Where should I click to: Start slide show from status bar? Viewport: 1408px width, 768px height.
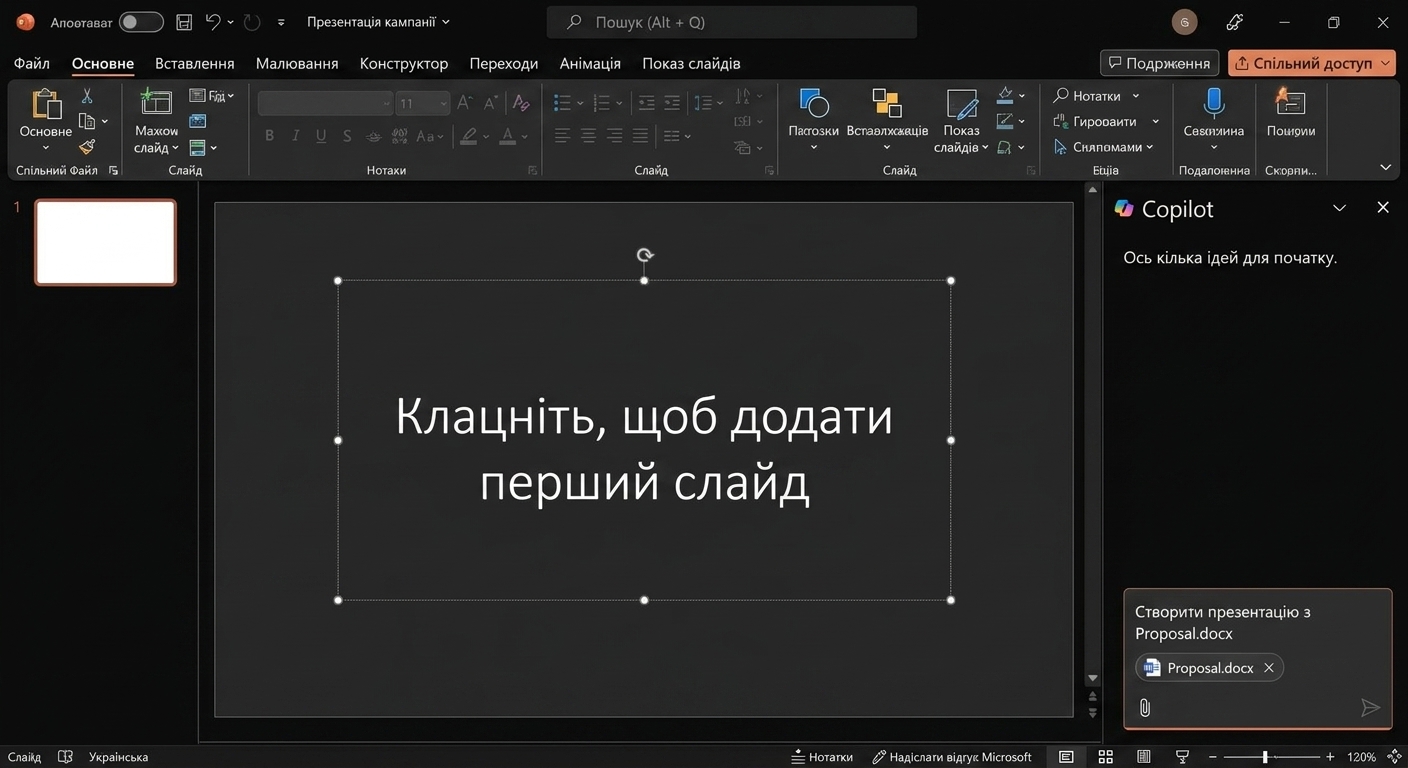[x=1182, y=757]
